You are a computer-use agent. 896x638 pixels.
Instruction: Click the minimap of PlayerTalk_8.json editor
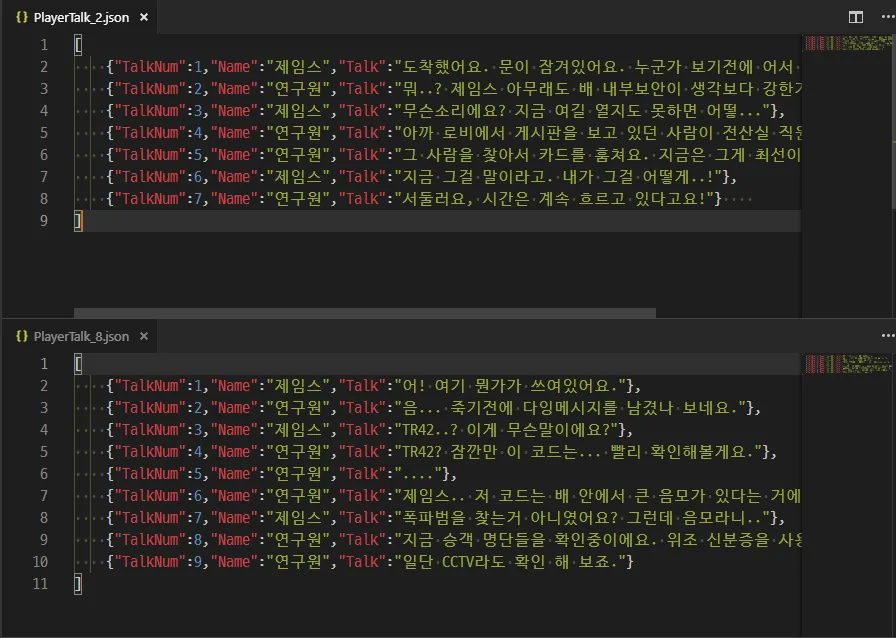(848, 364)
